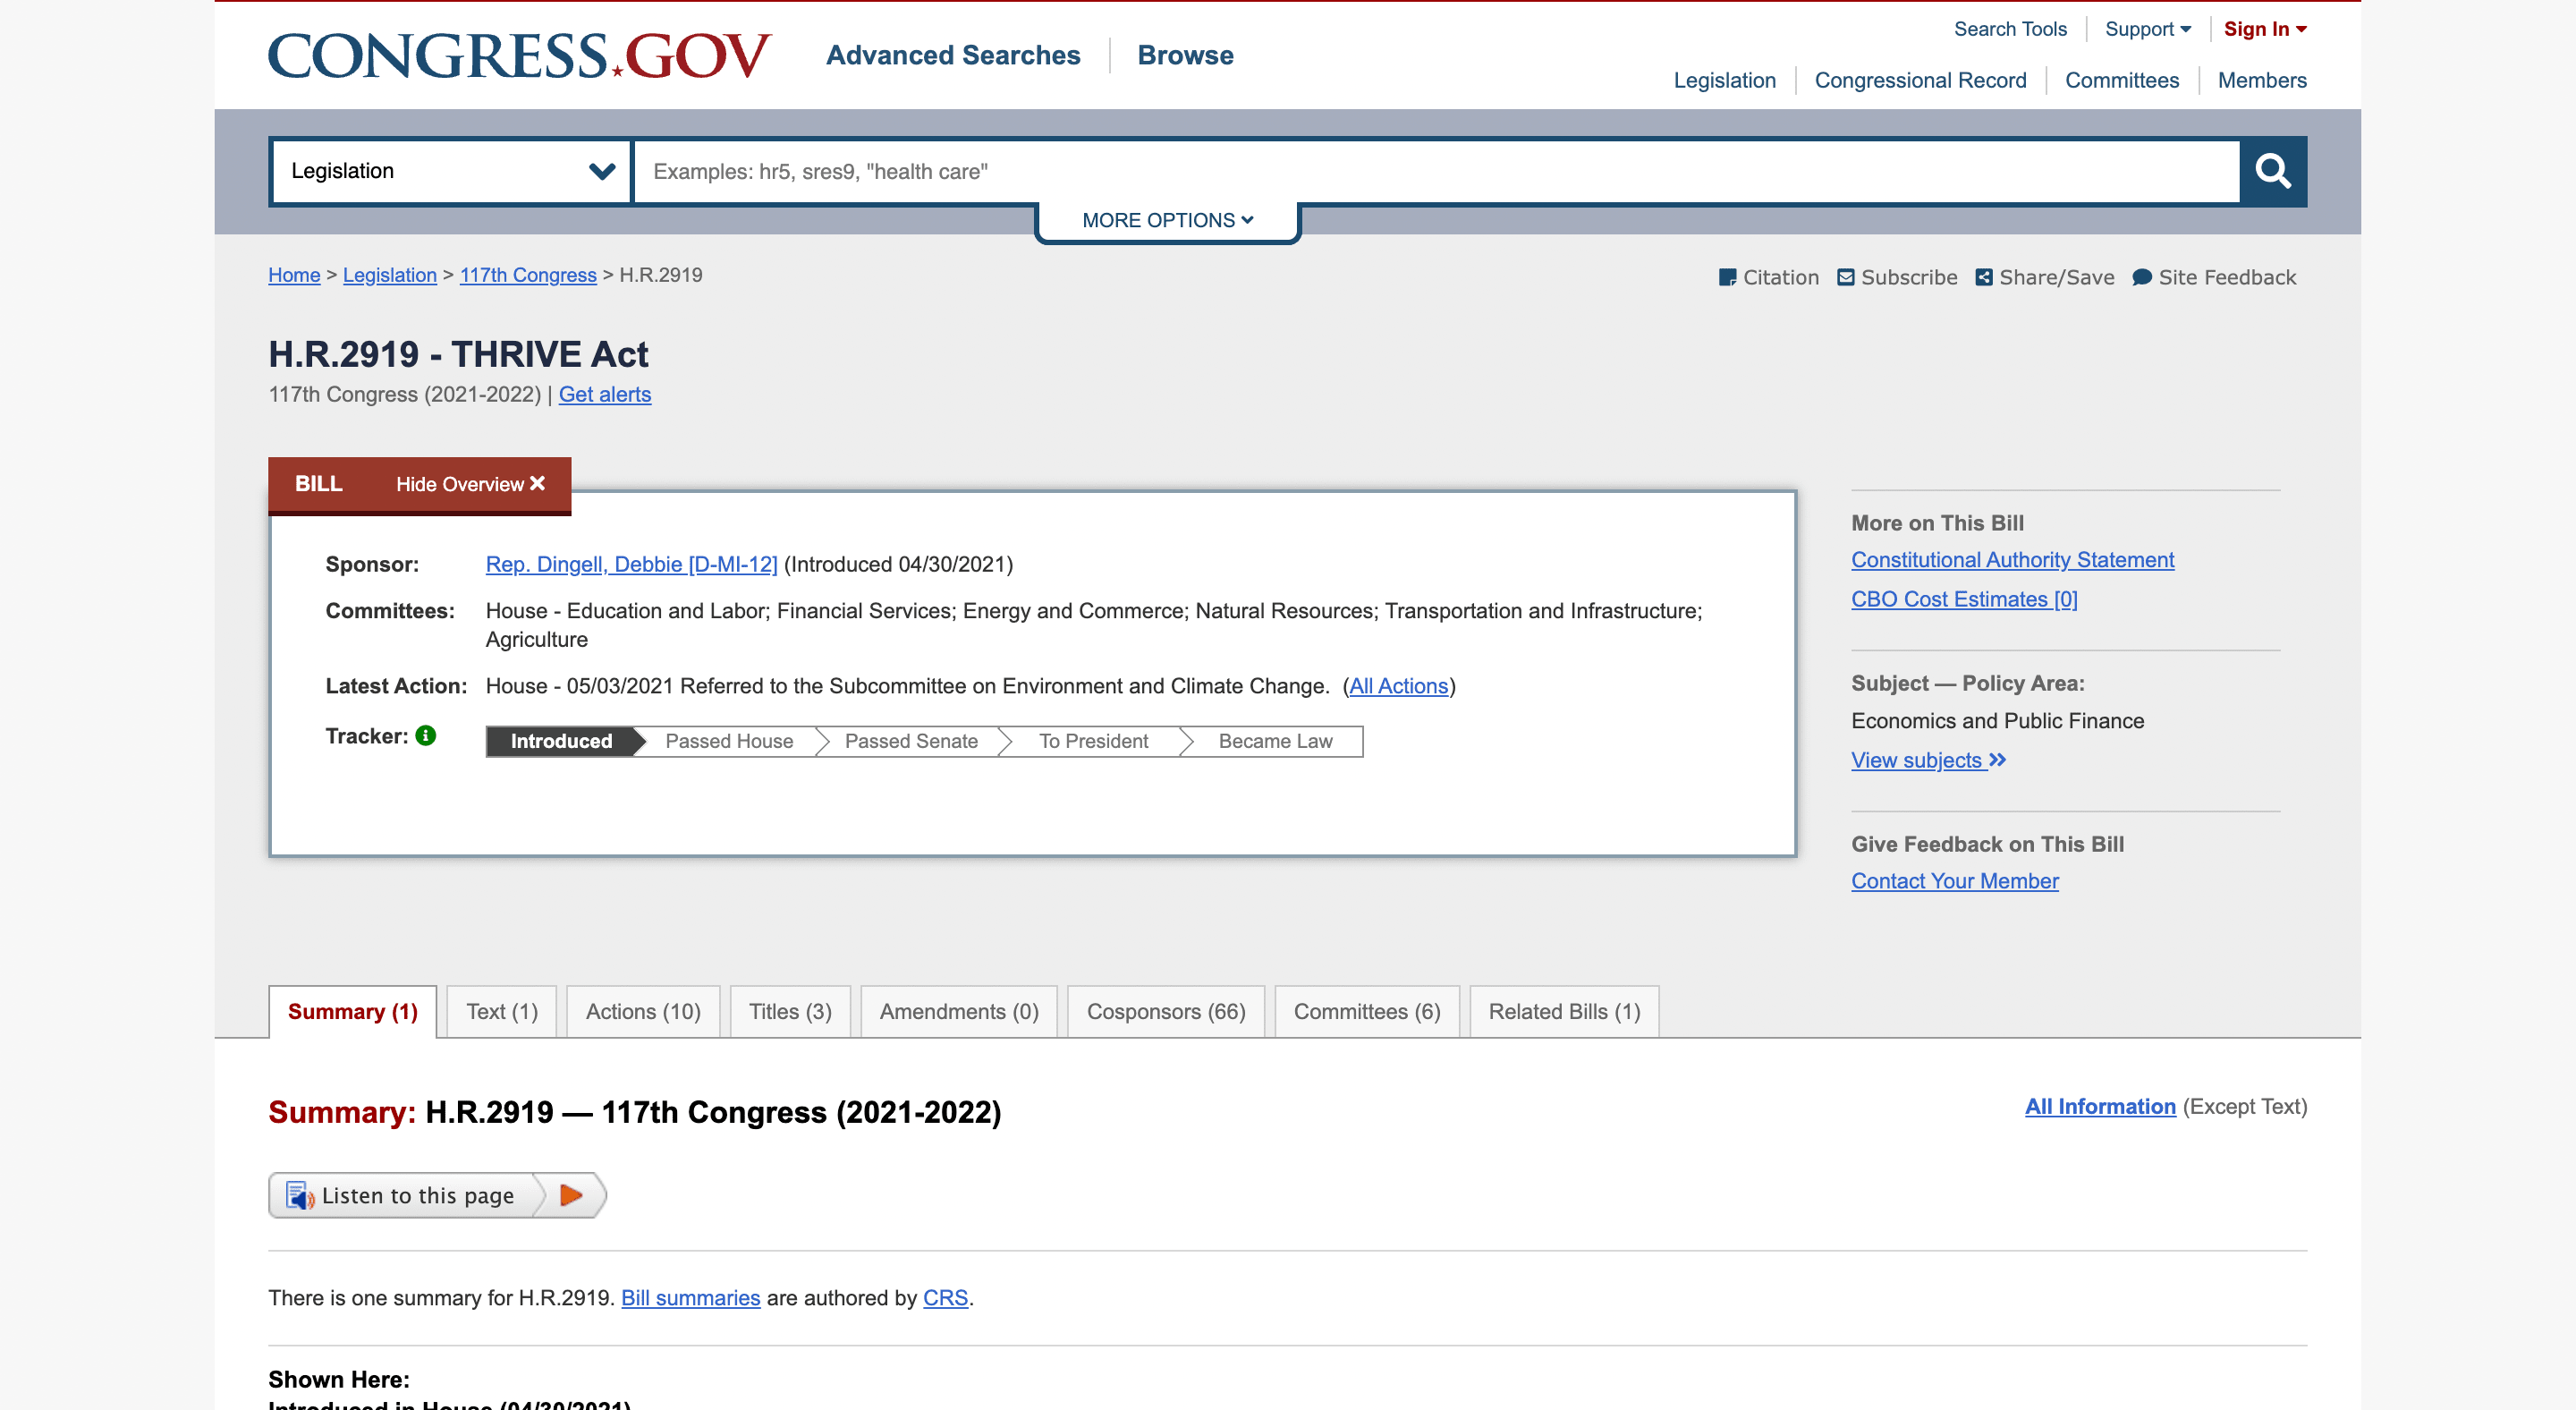Click the Passed House tracker stage

[729, 741]
